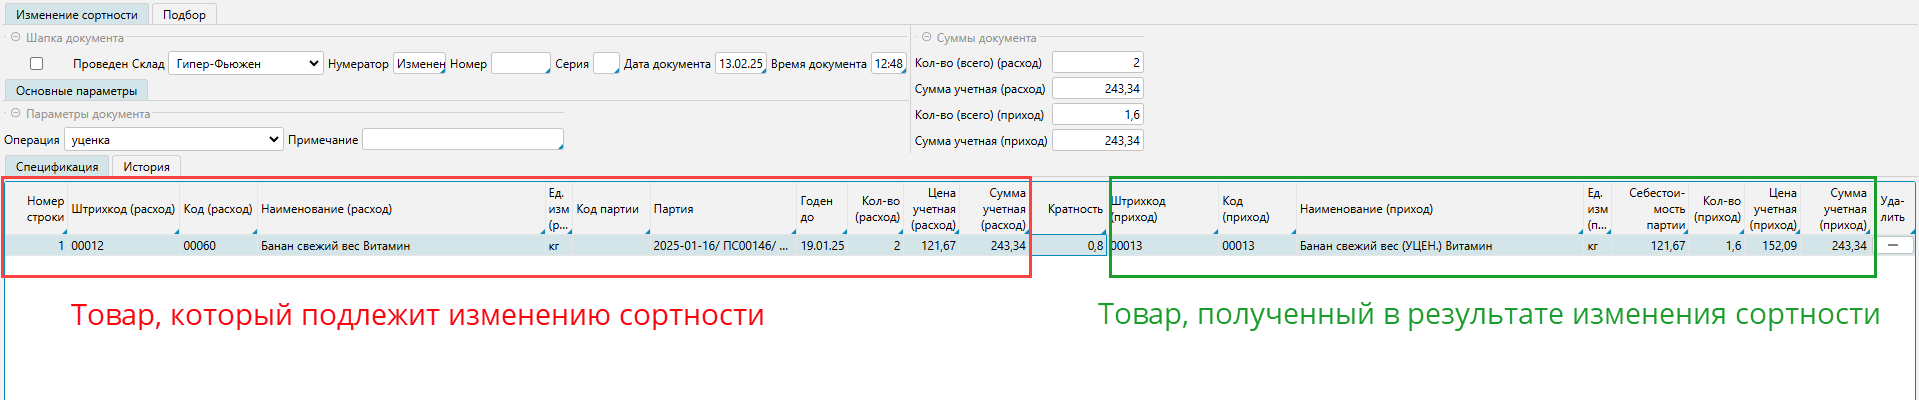The width and height of the screenshot is (1919, 400).
Task: Collapse the 'Суммы документа' section
Action: click(x=926, y=38)
